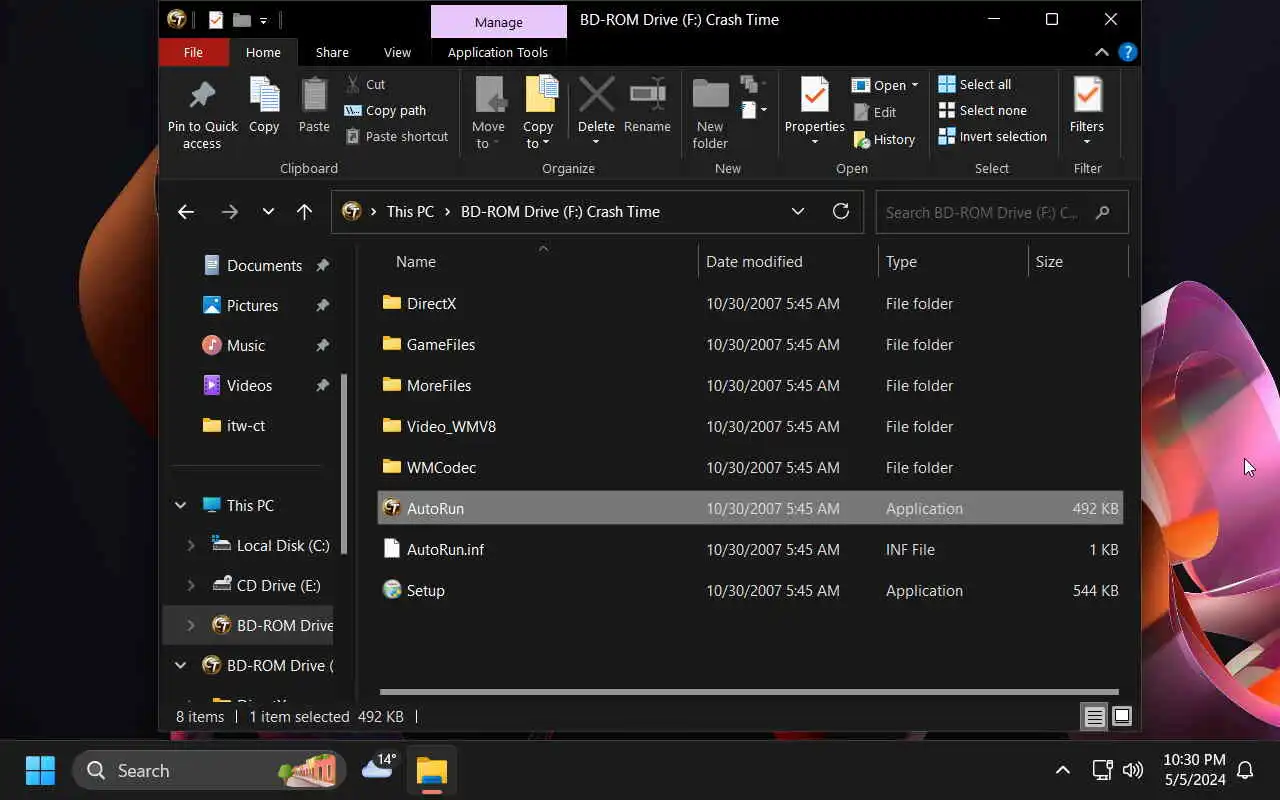Switch to the View ribbon tab
This screenshot has height=800, width=1280.
pyautogui.click(x=397, y=52)
